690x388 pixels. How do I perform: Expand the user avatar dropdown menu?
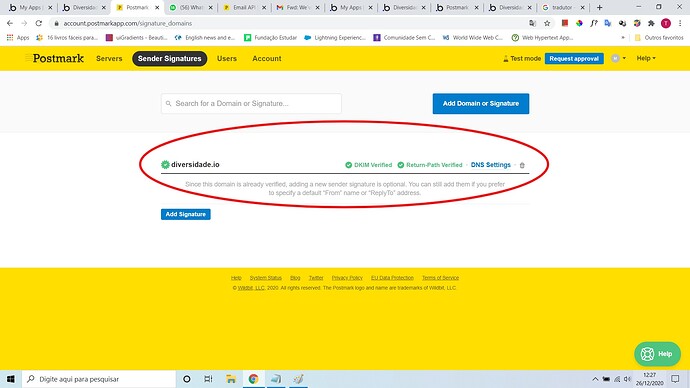pyautogui.click(x=618, y=59)
